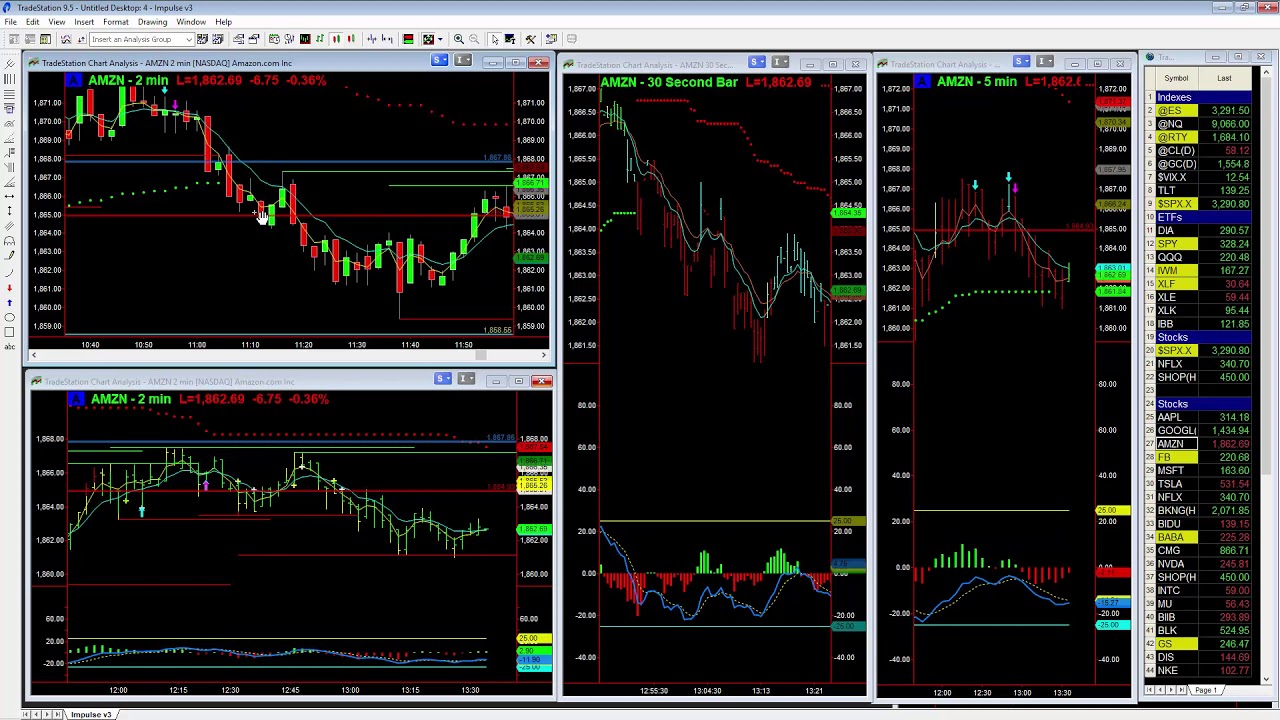Select the AMZN row in the watchlist
The image size is (1280, 720).
coord(1171,443)
